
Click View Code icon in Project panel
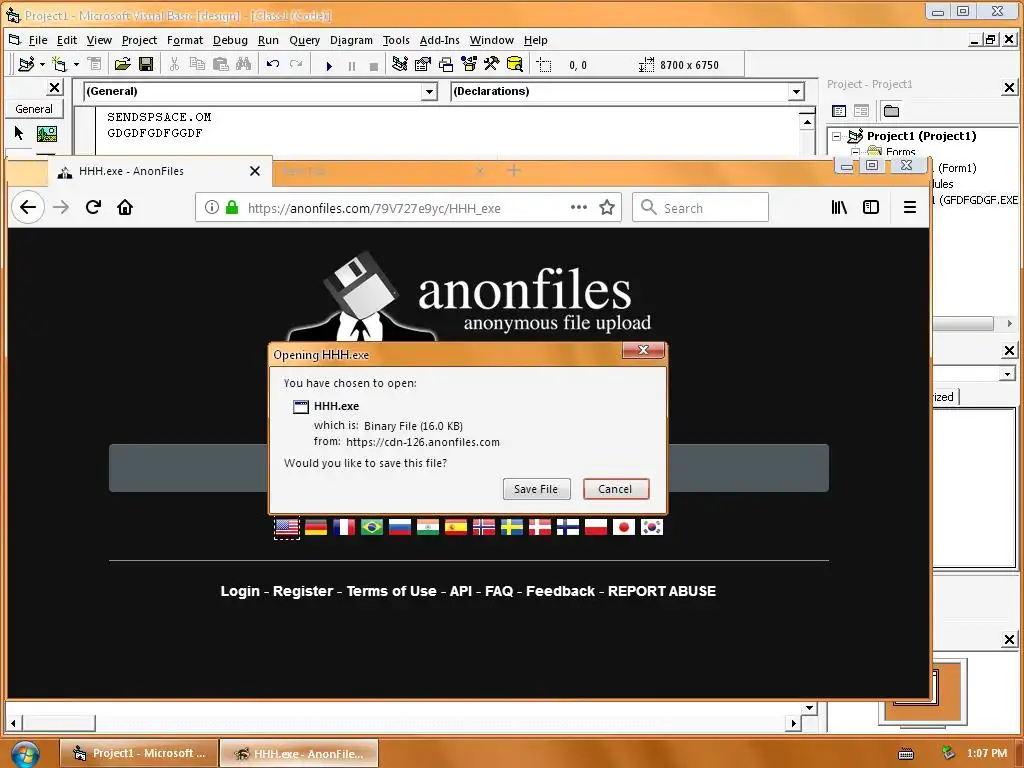(839, 111)
